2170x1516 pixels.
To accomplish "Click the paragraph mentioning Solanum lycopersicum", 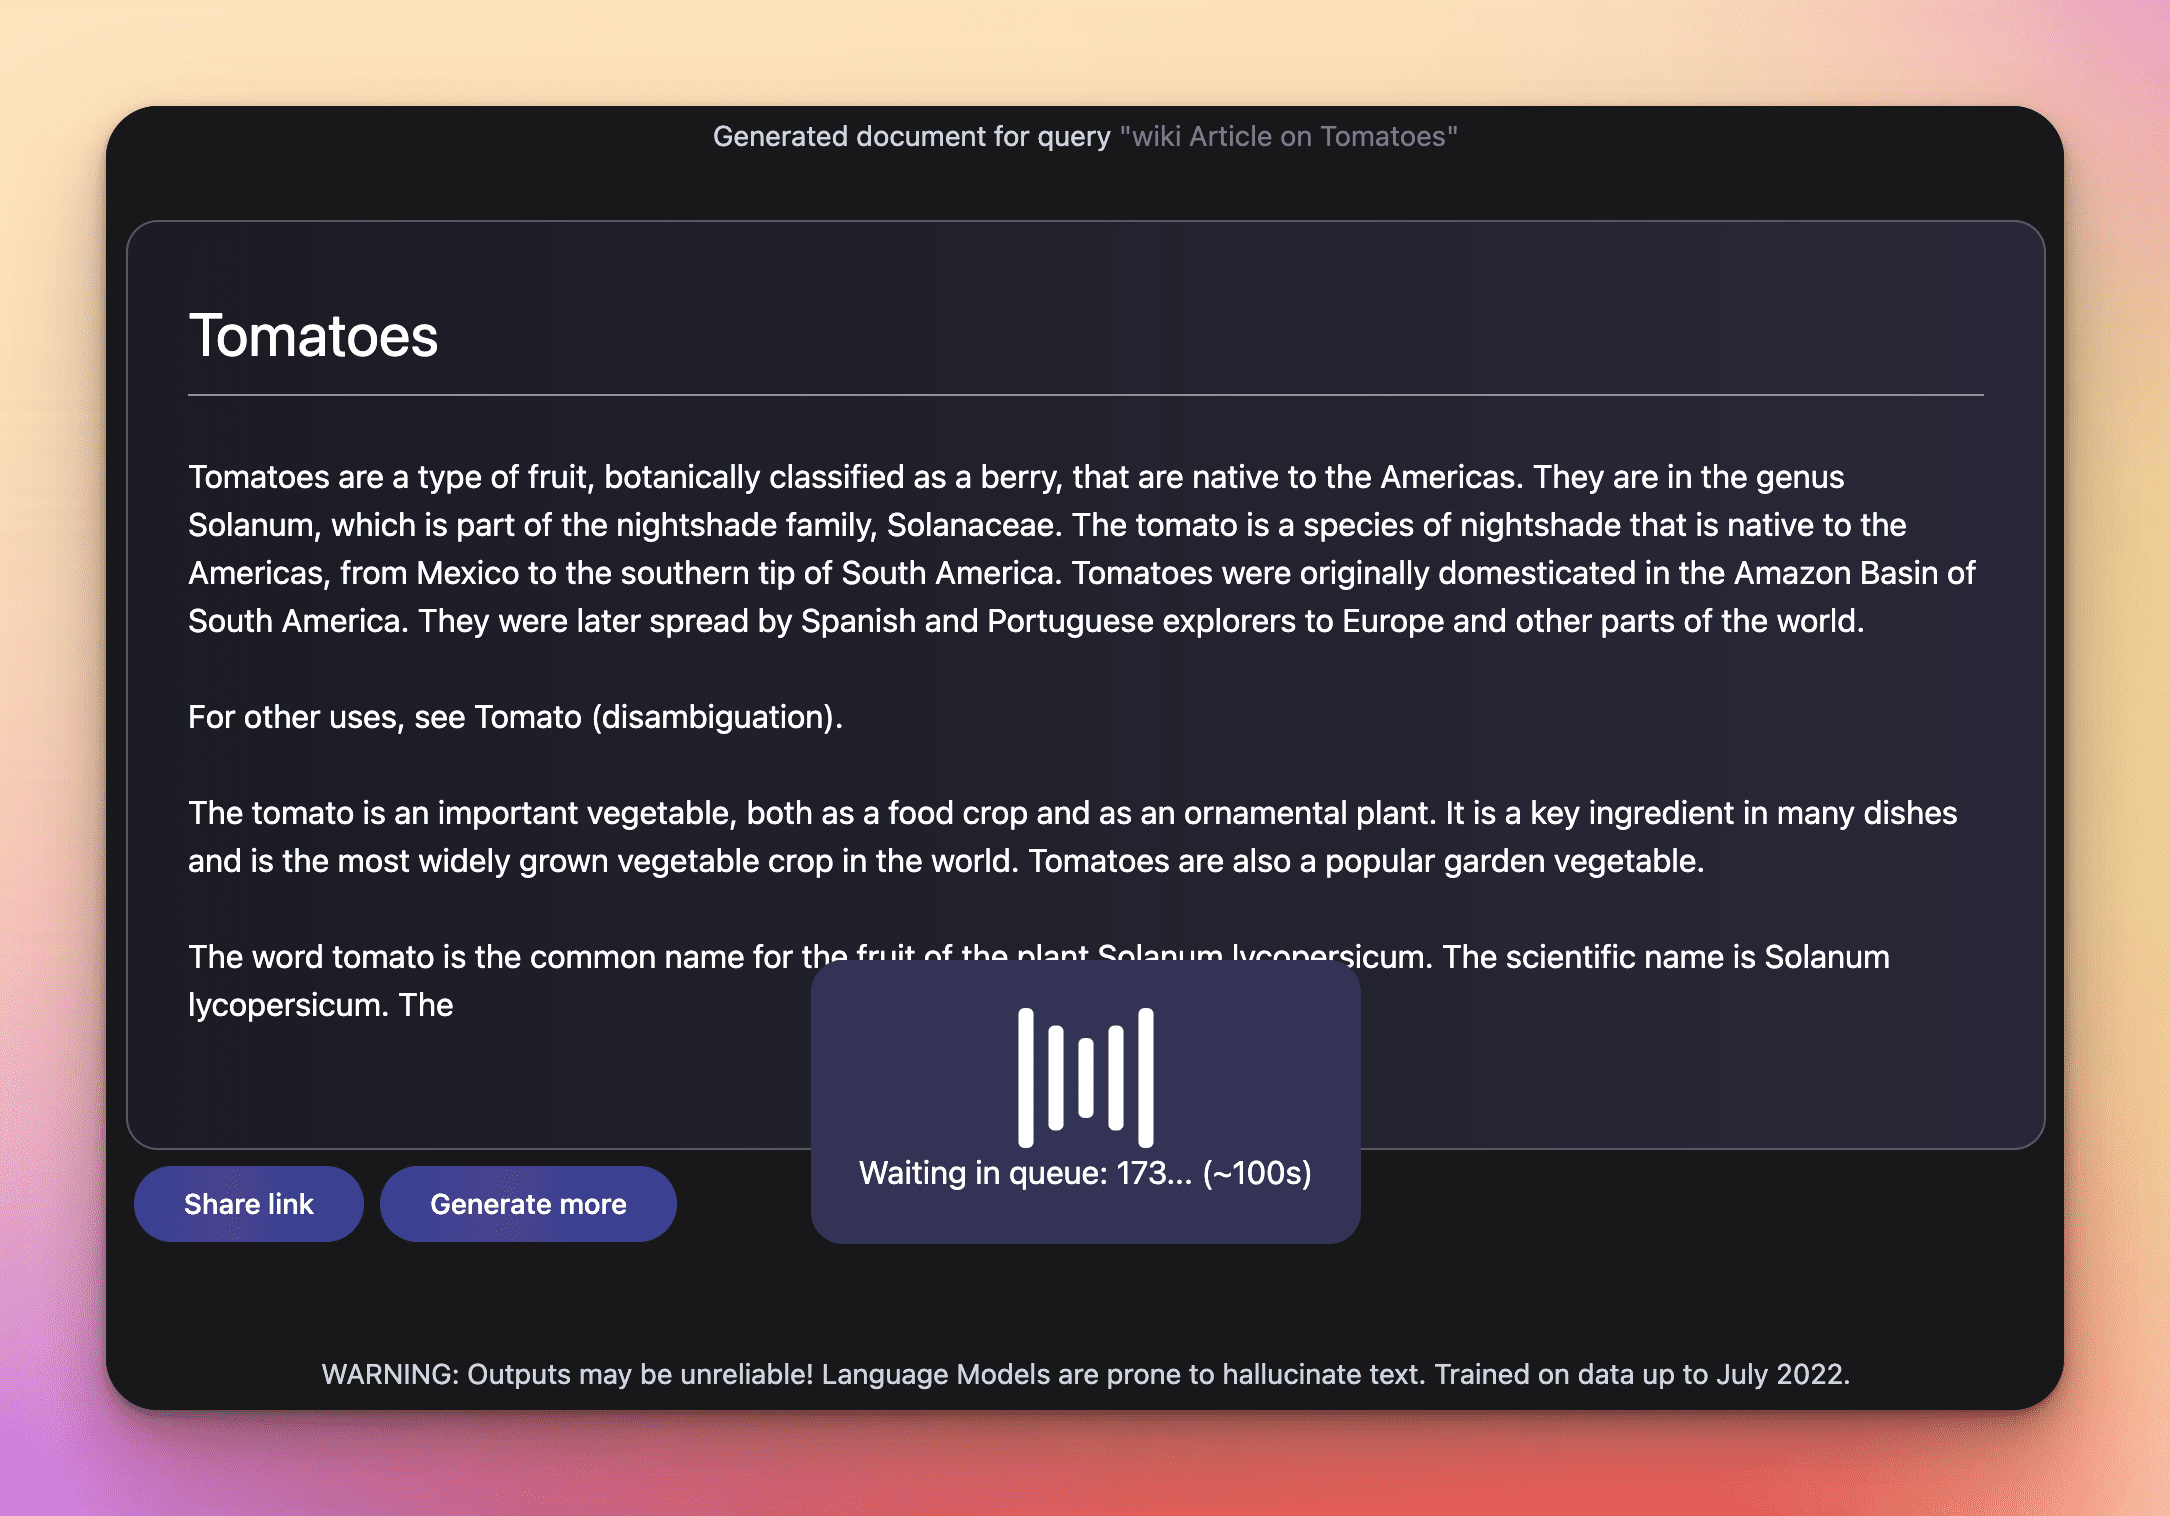I will [1039, 981].
